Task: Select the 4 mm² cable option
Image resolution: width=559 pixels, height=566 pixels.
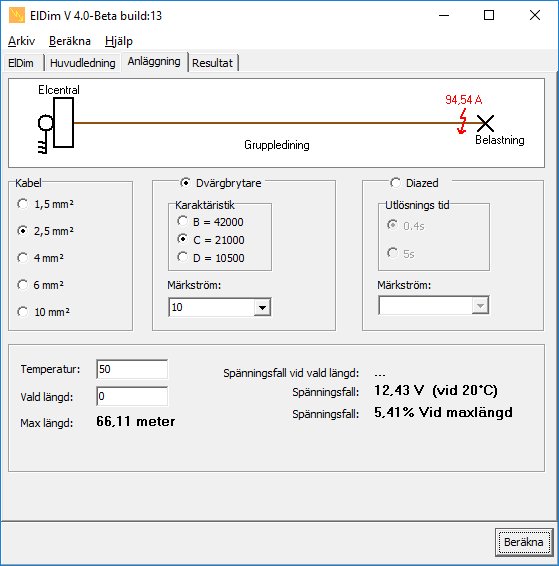Action: [x=40, y=258]
